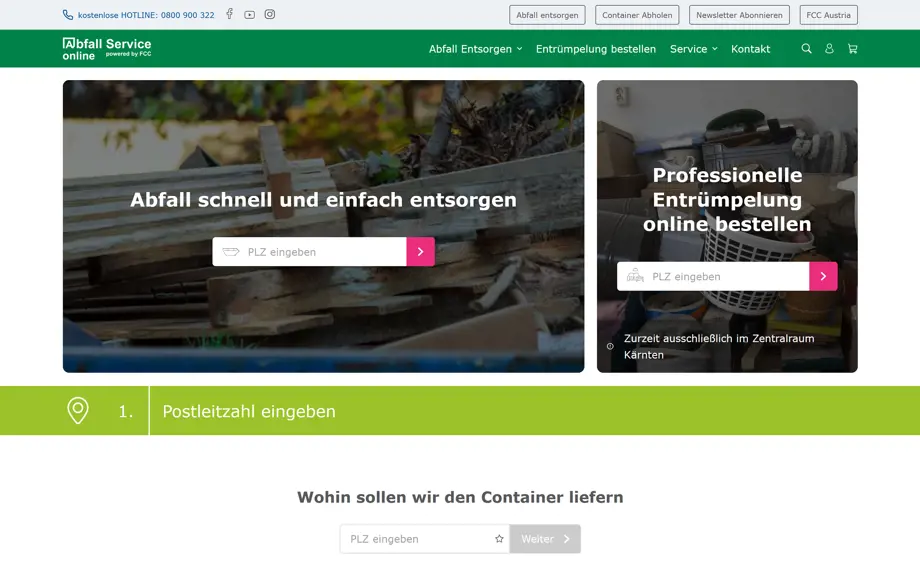Click star icon in container PLZ field
The width and height of the screenshot is (920, 574).
(x=499, y=539)
